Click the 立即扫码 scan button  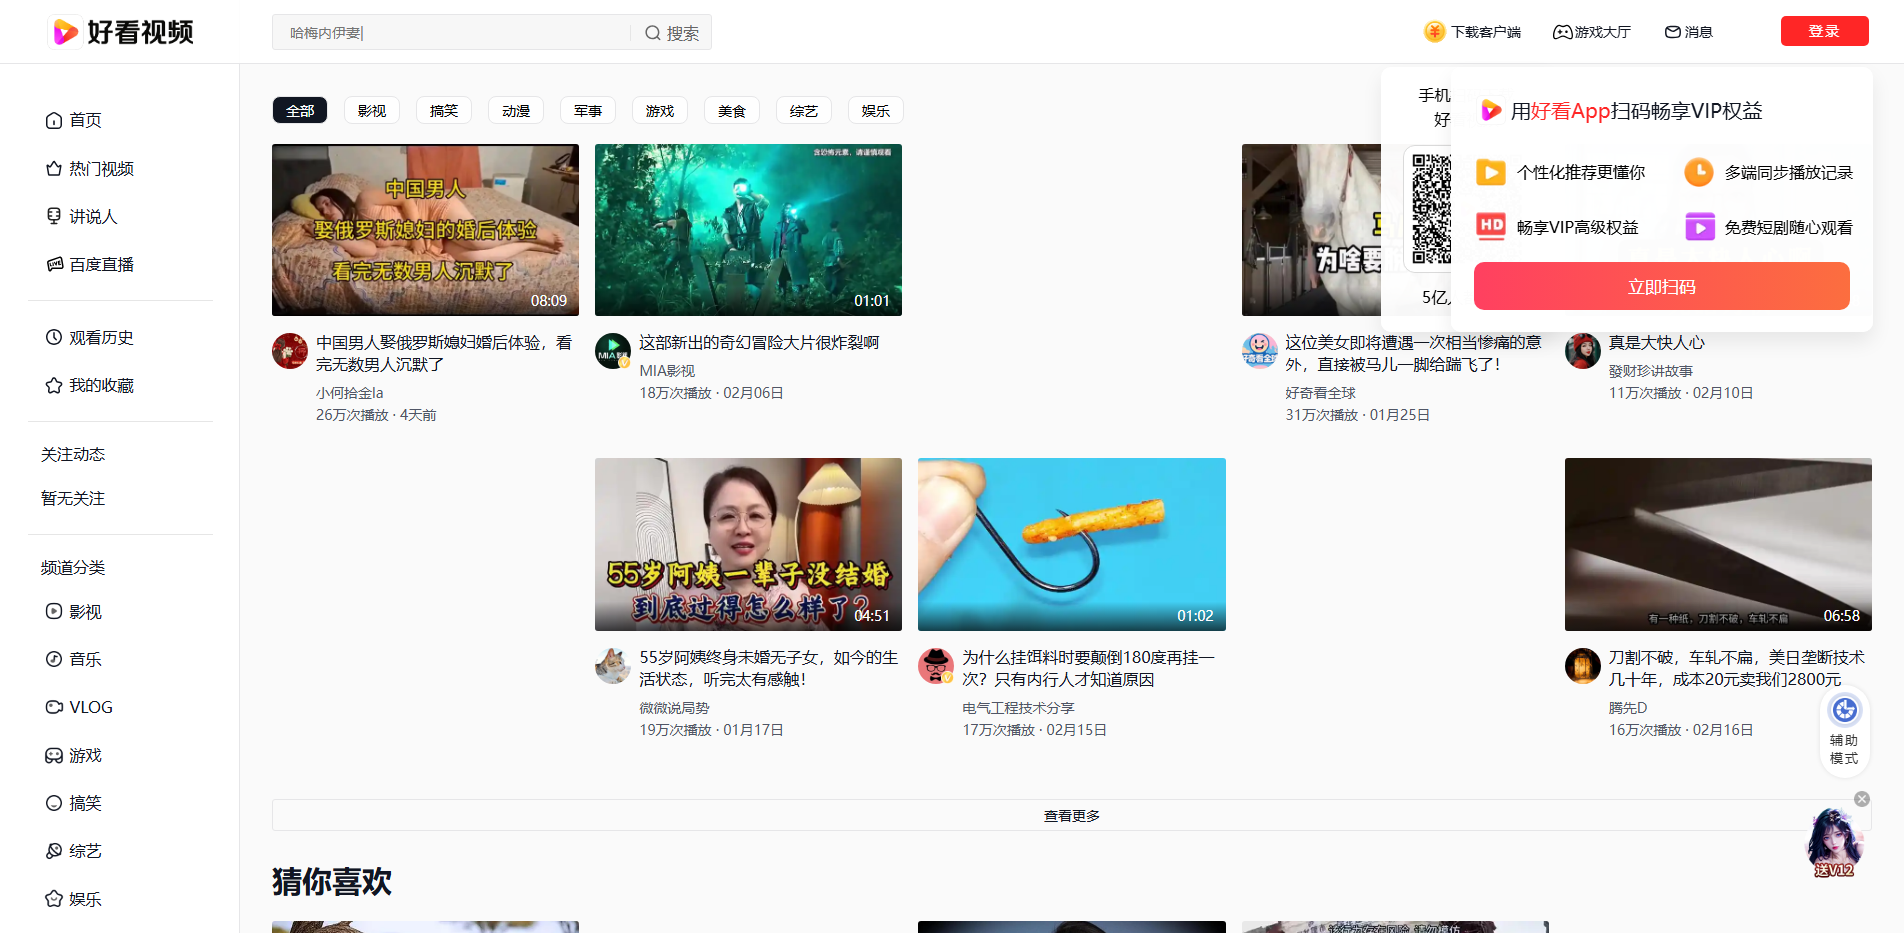pyautogui.click(x=1661, y=285)
